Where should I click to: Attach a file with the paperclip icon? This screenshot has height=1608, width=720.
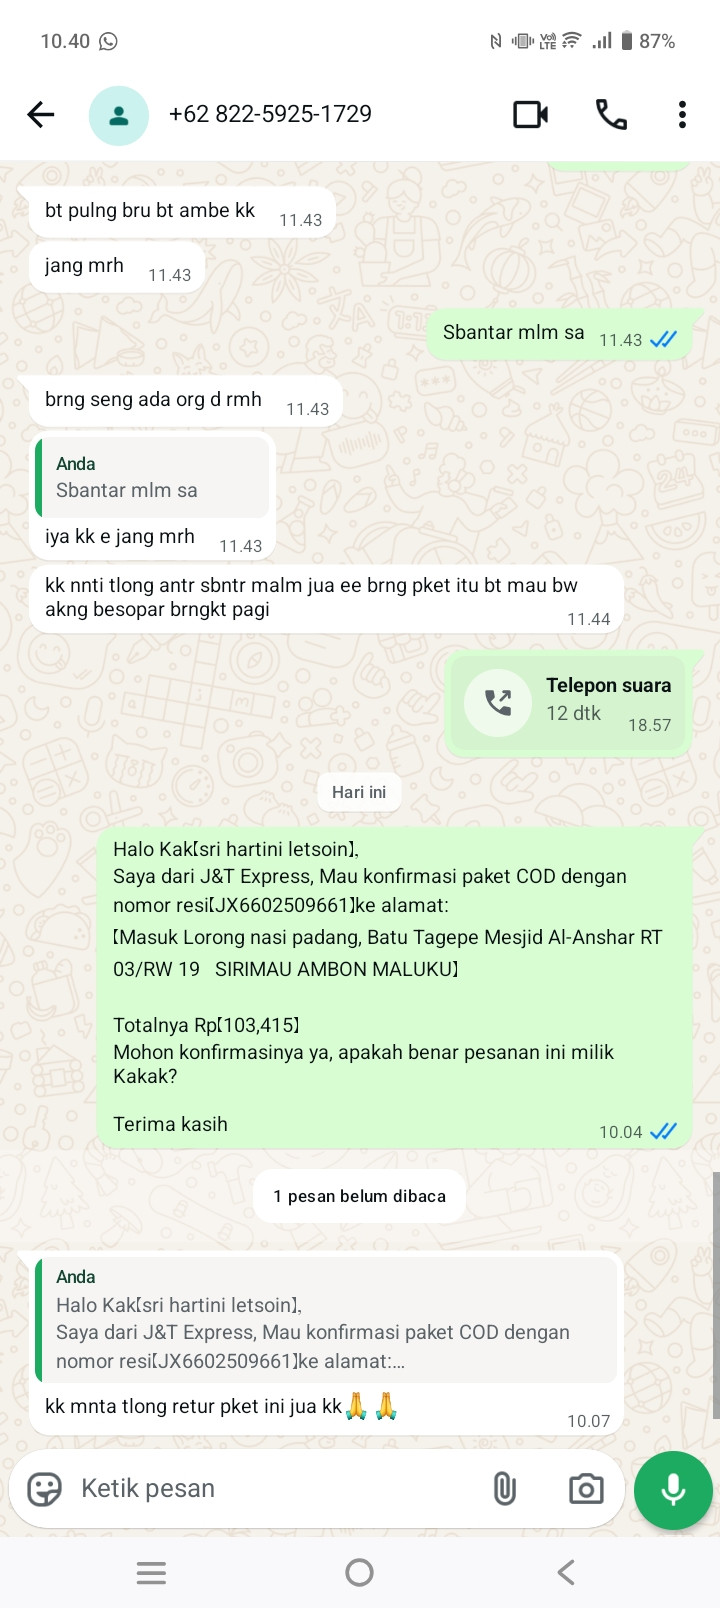point(505,1489)
